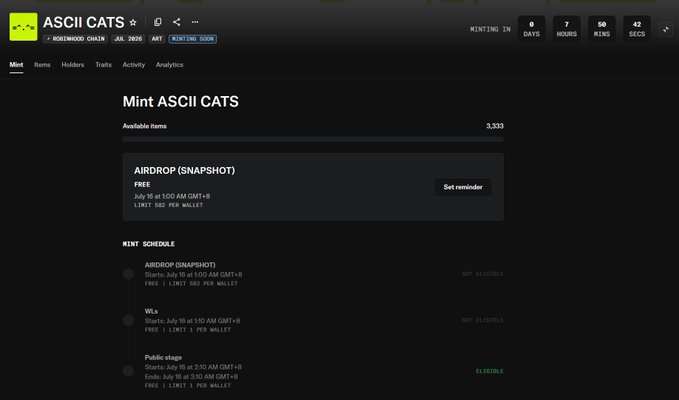
Task: Click the Mint ASCII CATS heading
Action: (181, 101)
